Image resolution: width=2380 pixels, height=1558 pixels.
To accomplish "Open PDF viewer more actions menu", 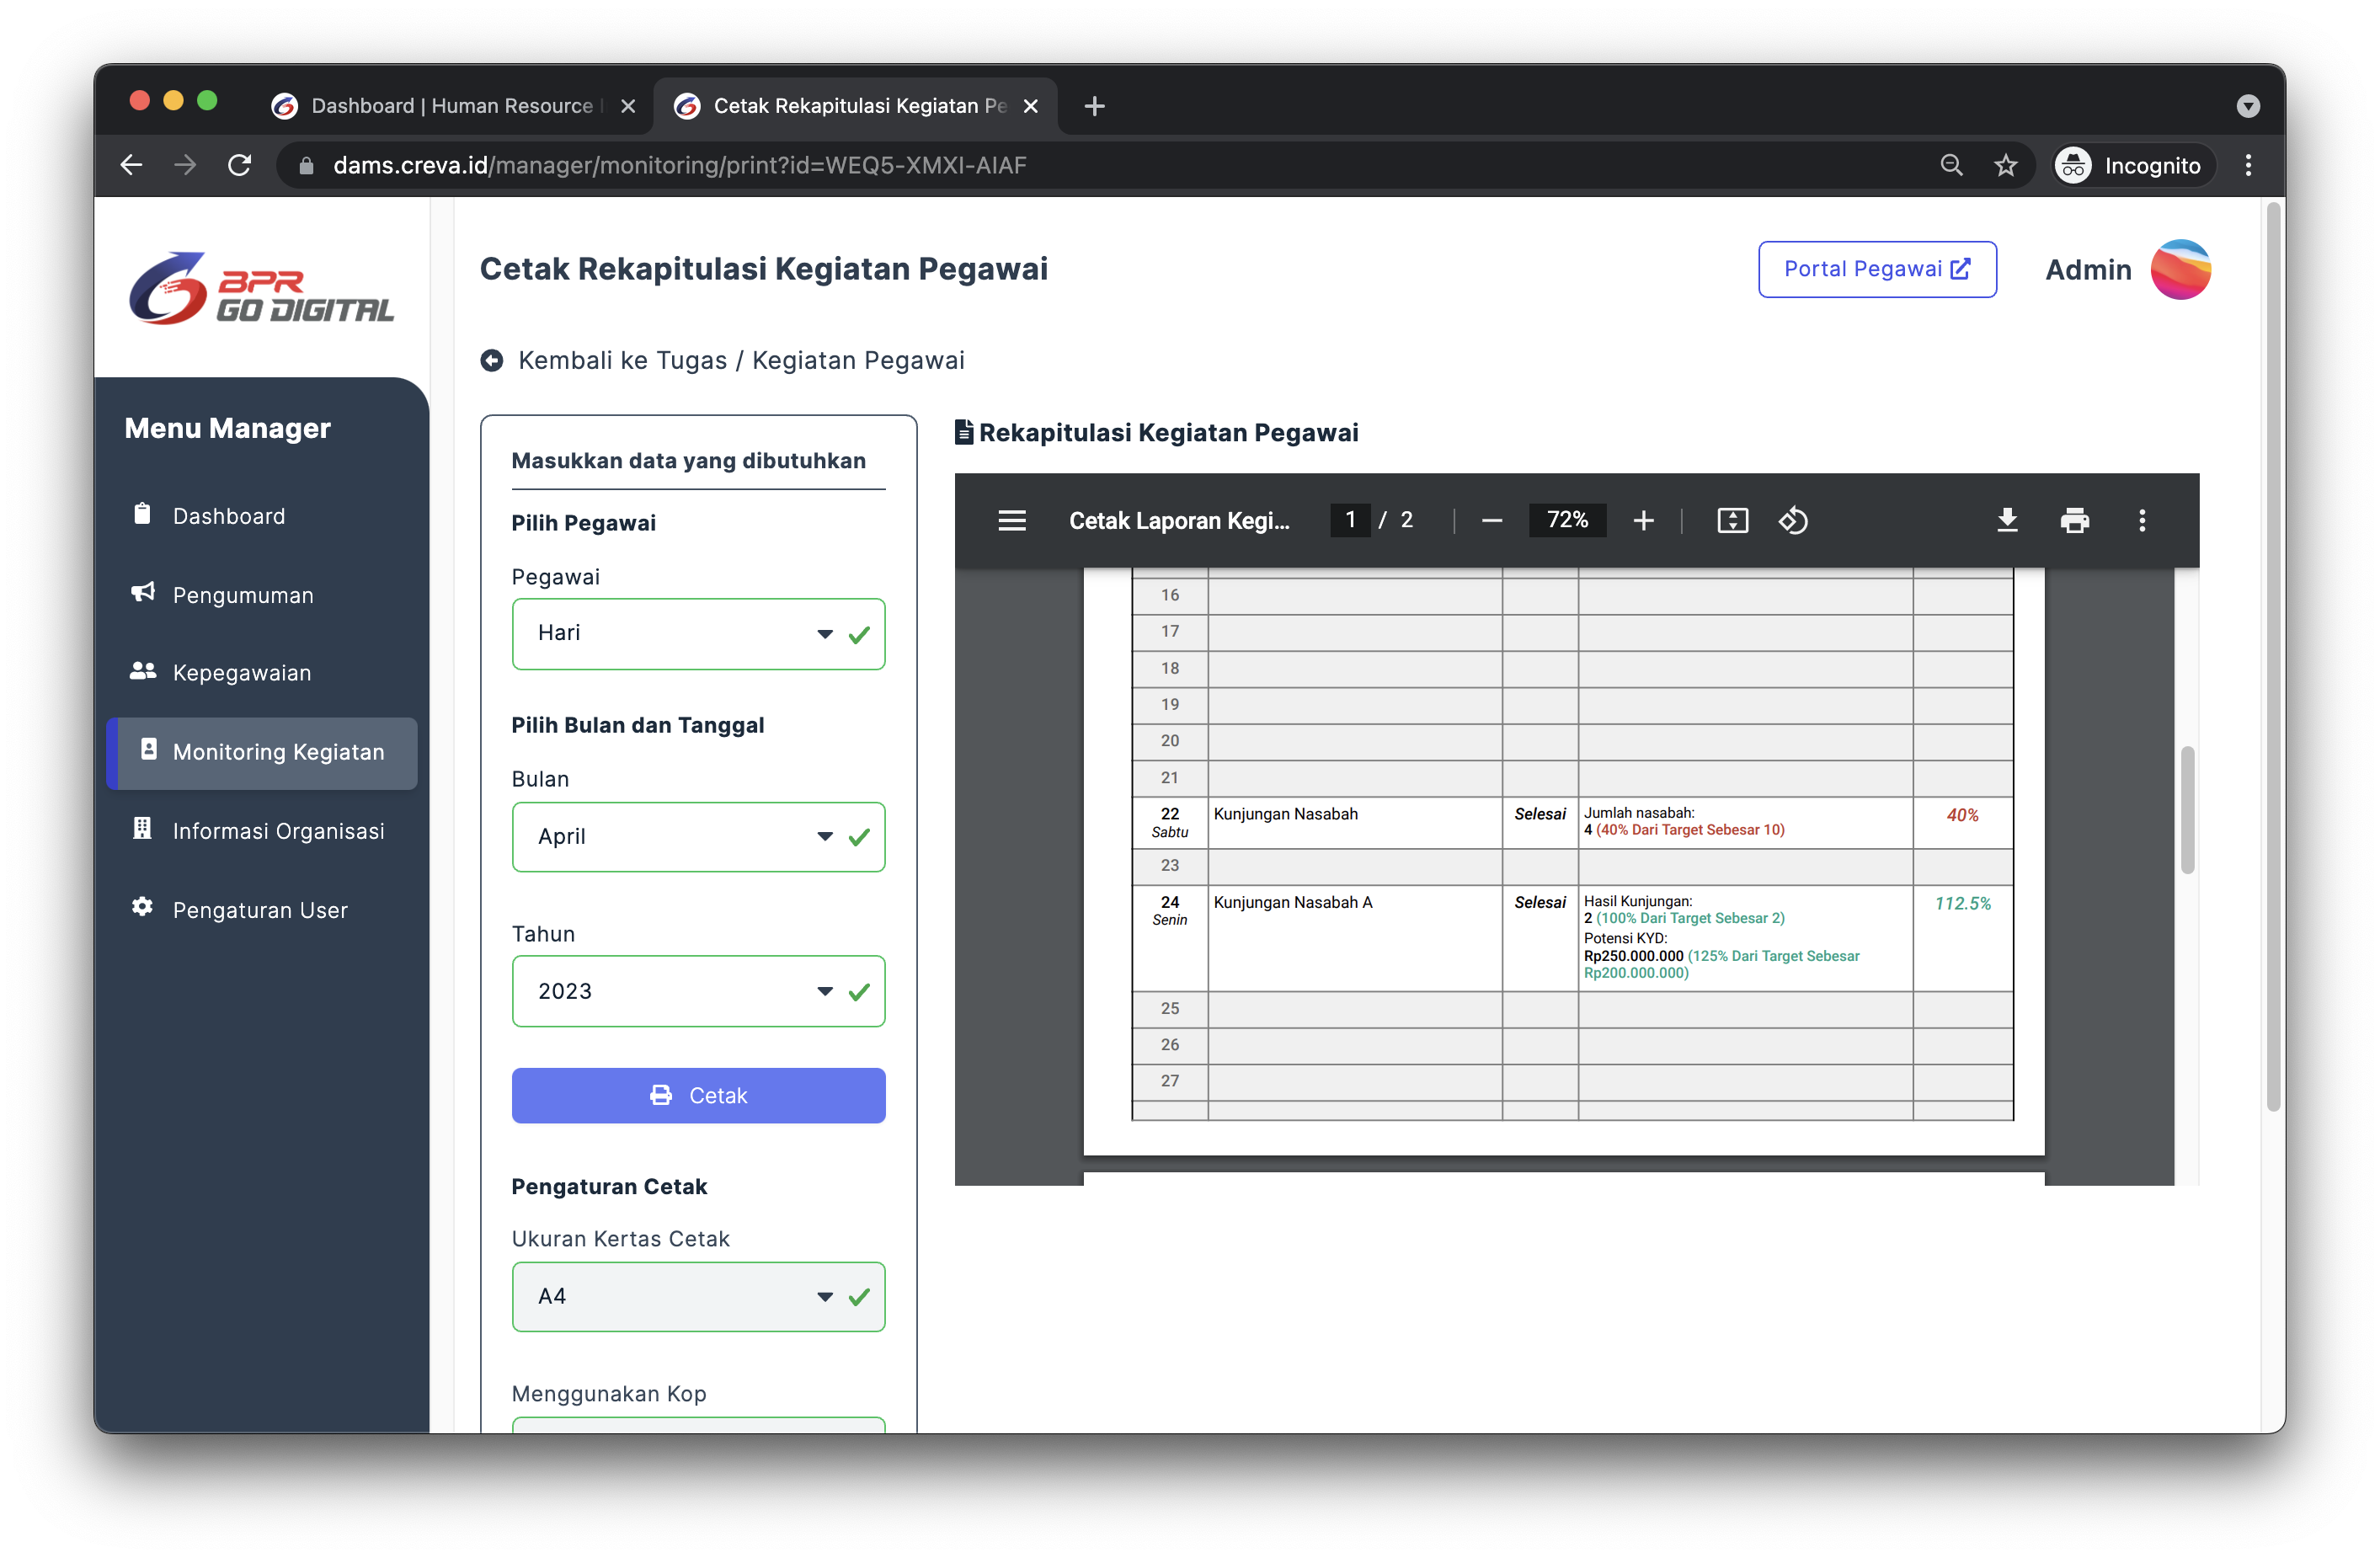I will point(2142,520).
